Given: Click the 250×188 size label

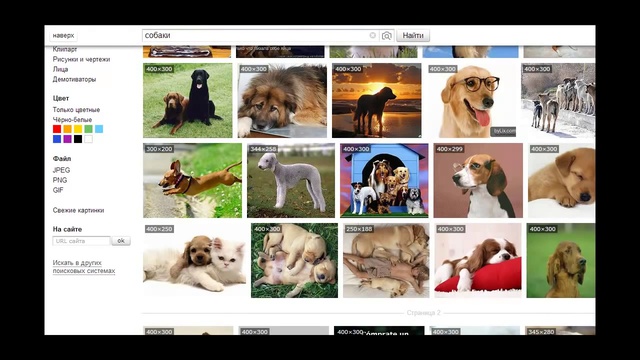Looking at the screenshot, I should [359, 229].
